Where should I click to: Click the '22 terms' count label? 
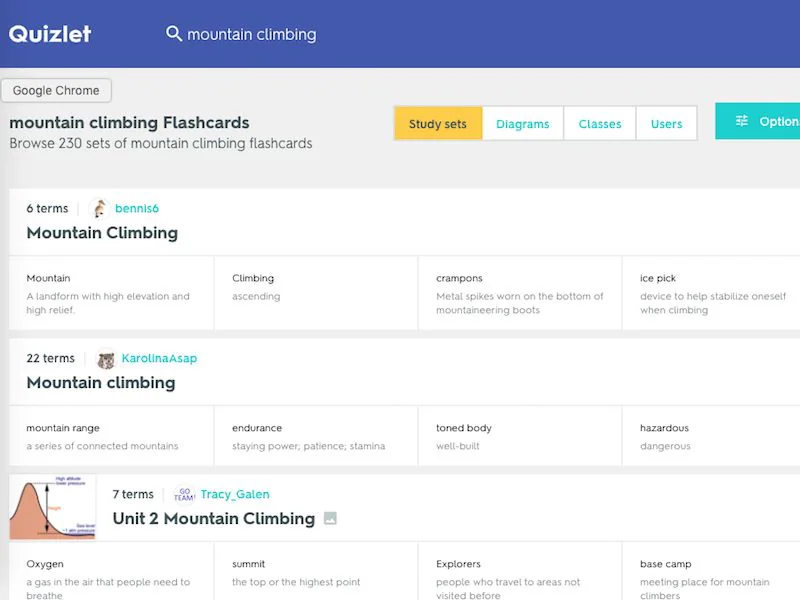pyautogui.click(x=51, y=358)
